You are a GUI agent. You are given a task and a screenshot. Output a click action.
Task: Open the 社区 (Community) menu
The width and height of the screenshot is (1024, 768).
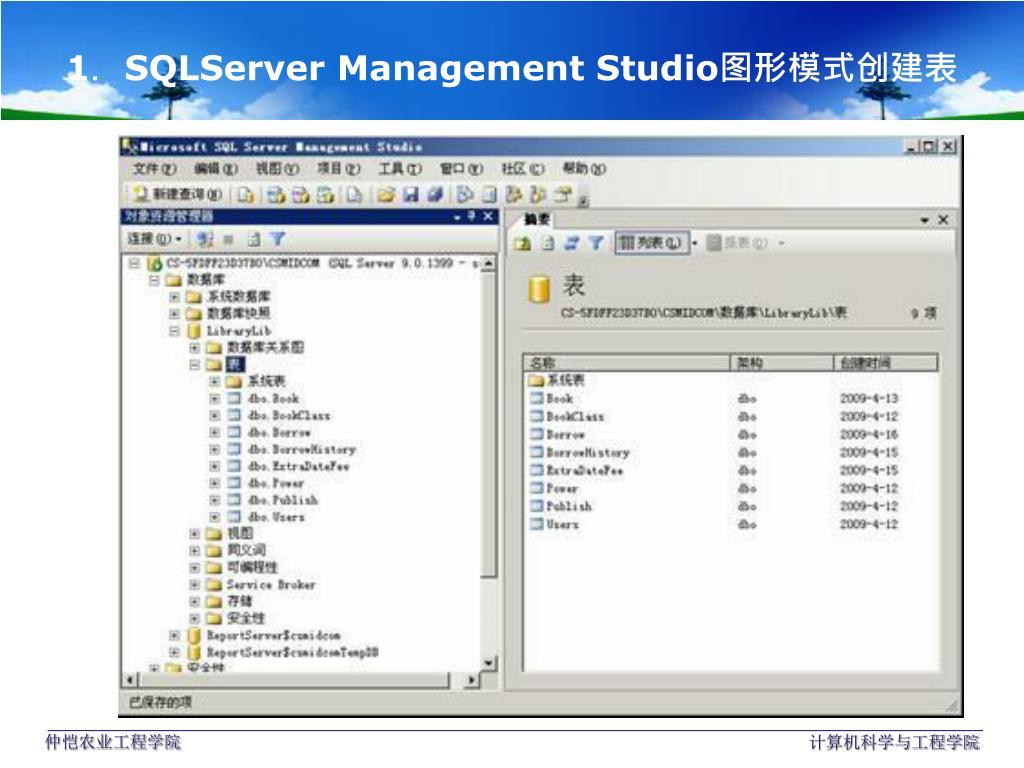(522, 168)
